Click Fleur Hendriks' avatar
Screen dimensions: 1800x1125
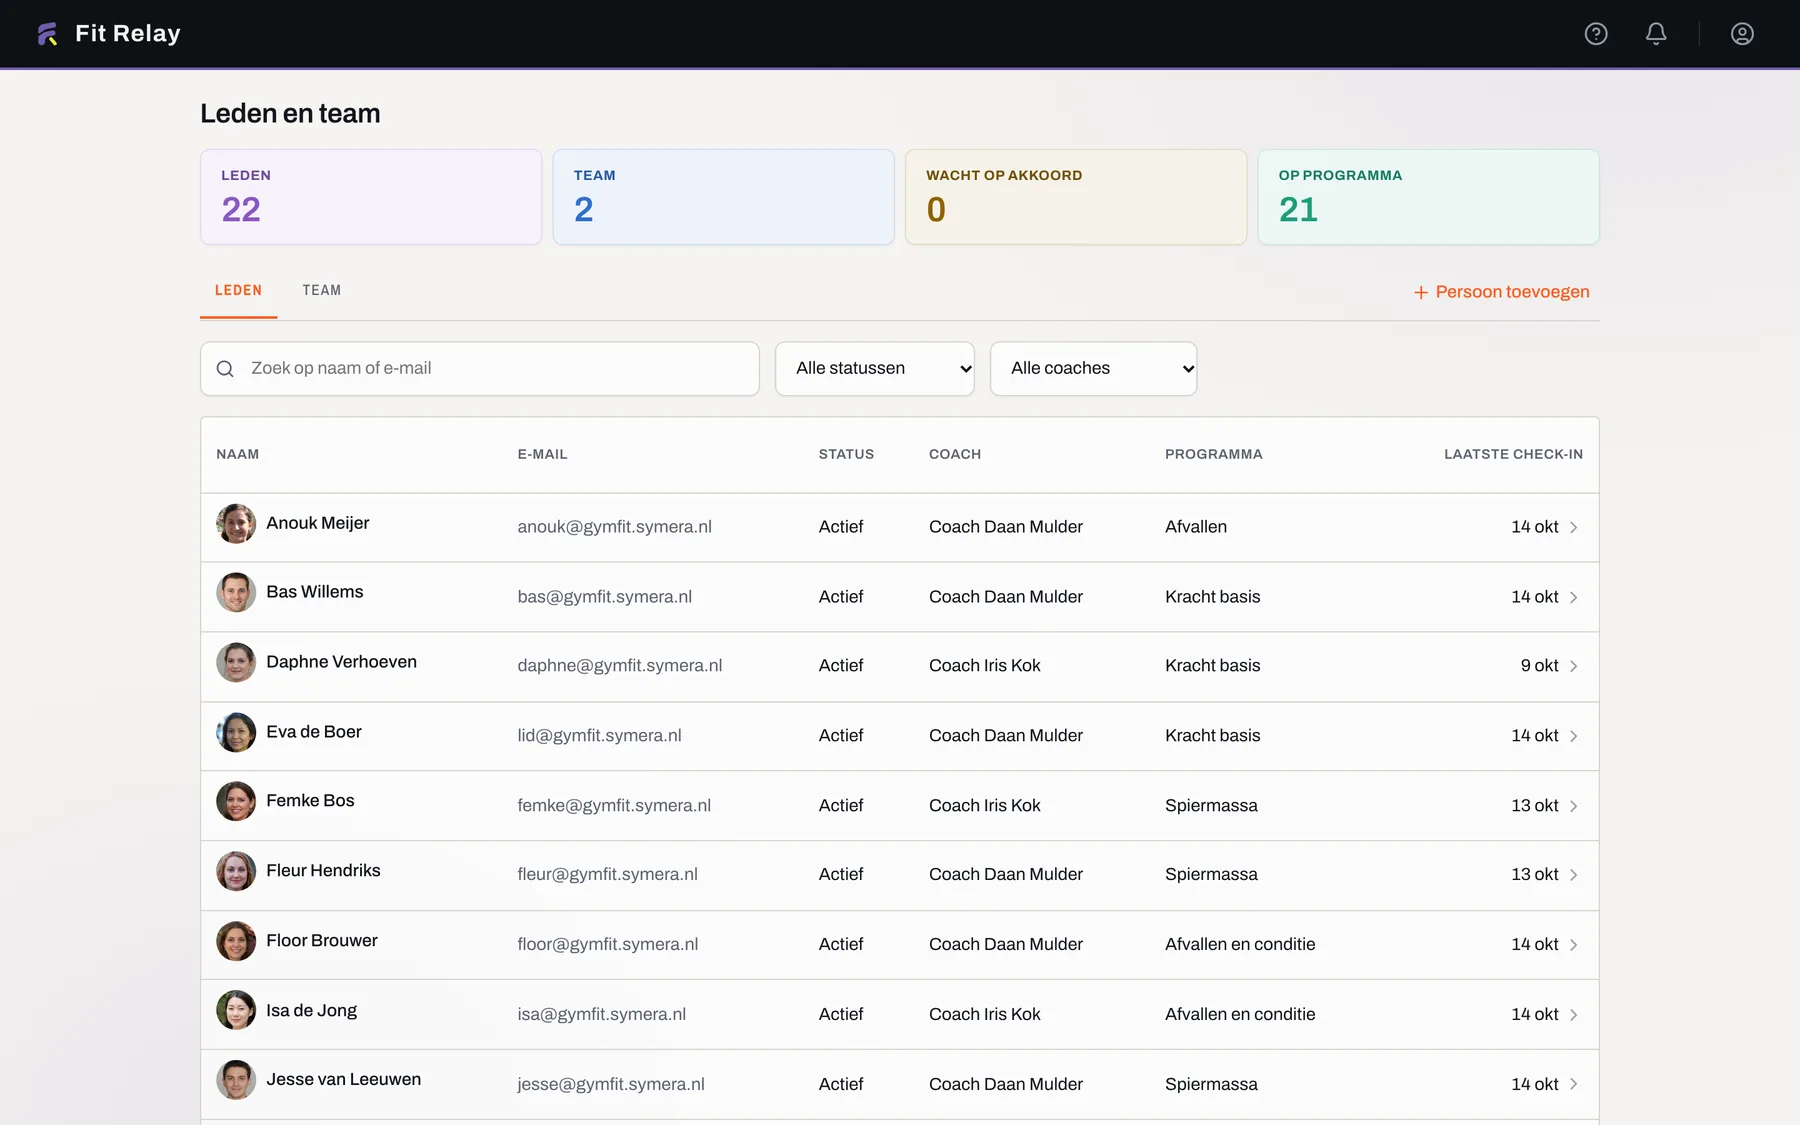(236, 871)
